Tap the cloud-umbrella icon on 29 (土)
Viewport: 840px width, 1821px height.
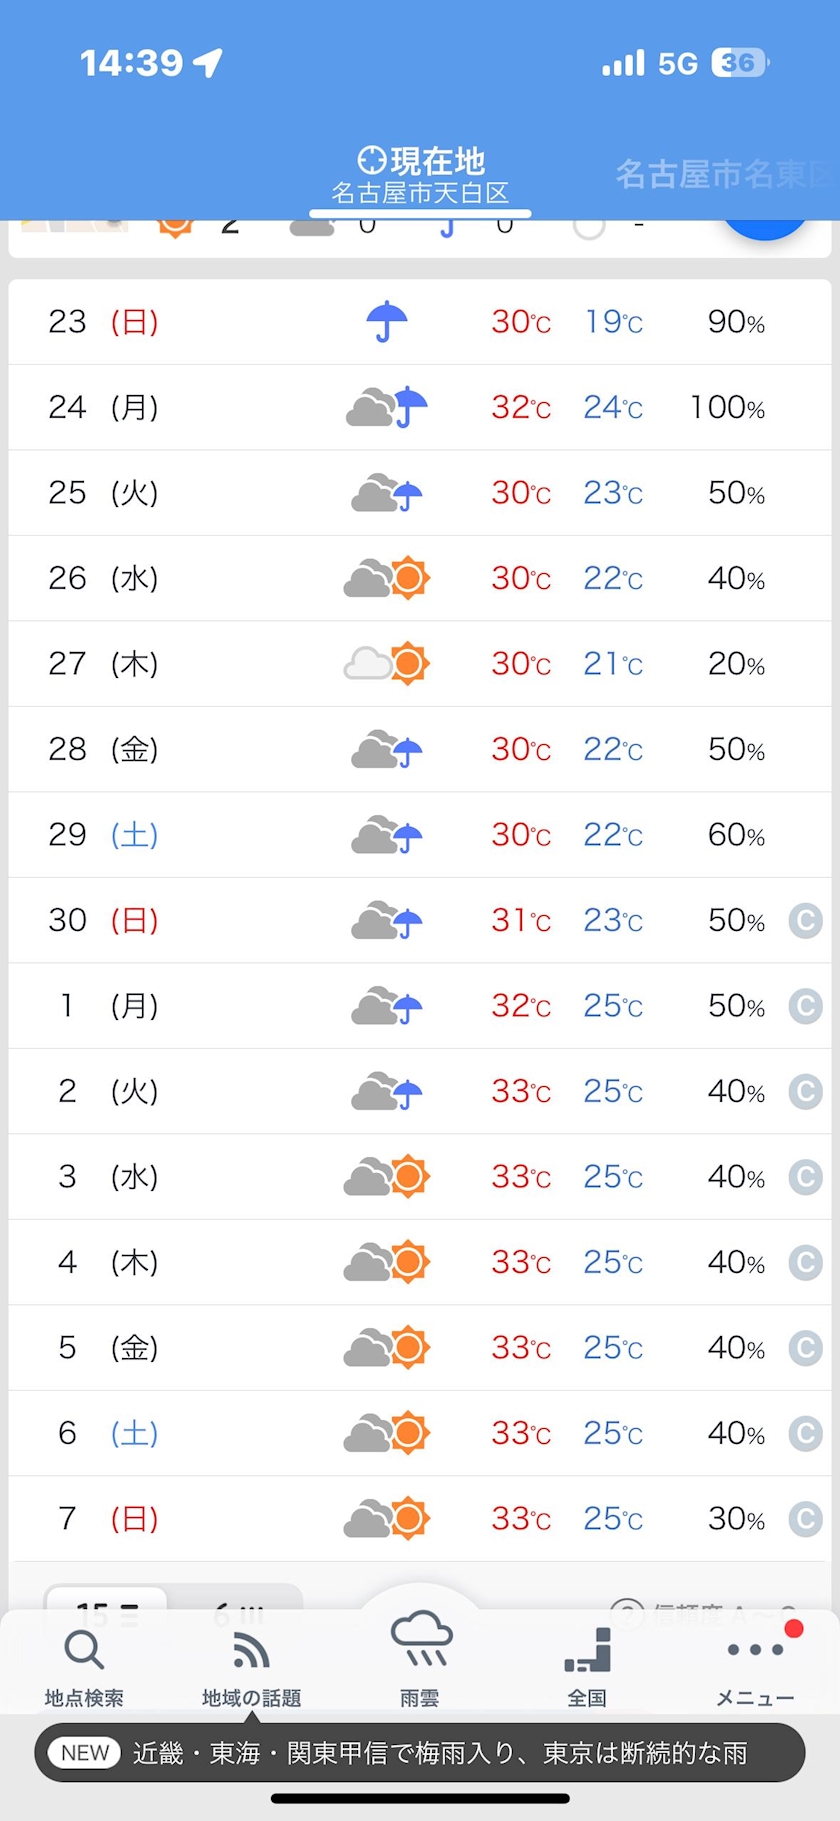[x=387, y=835]
